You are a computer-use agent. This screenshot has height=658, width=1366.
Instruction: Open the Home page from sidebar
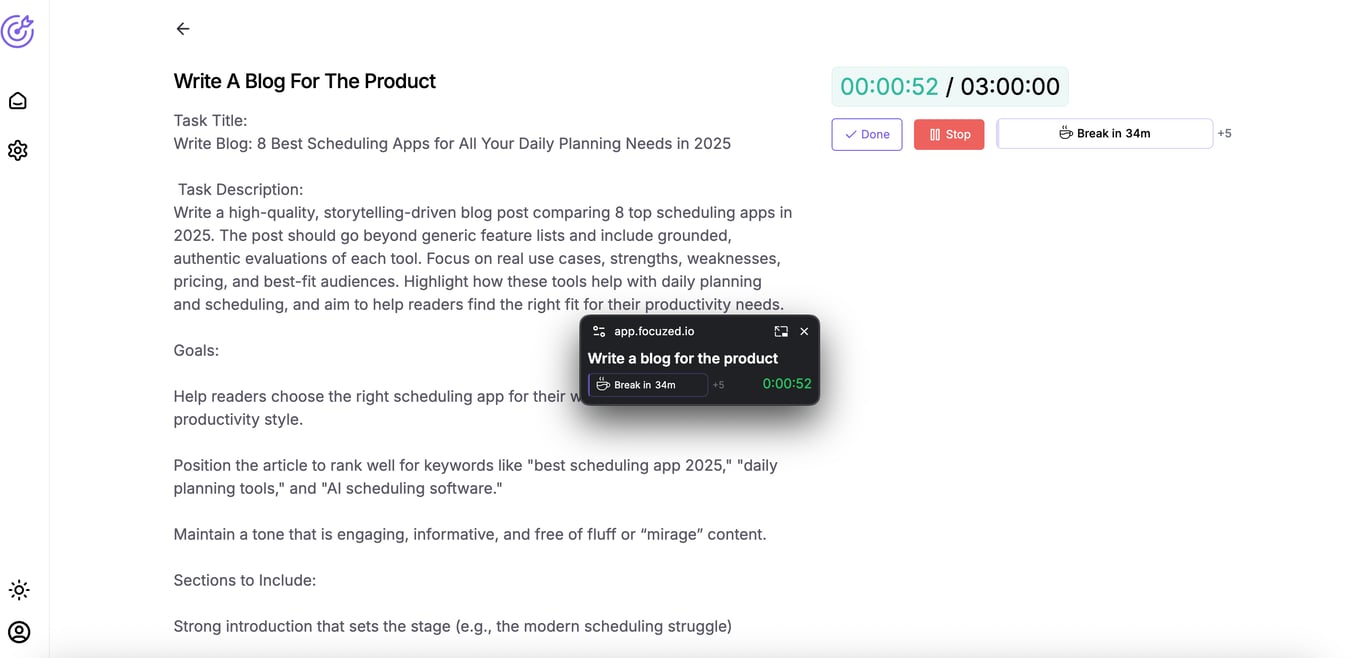point(18,101)
